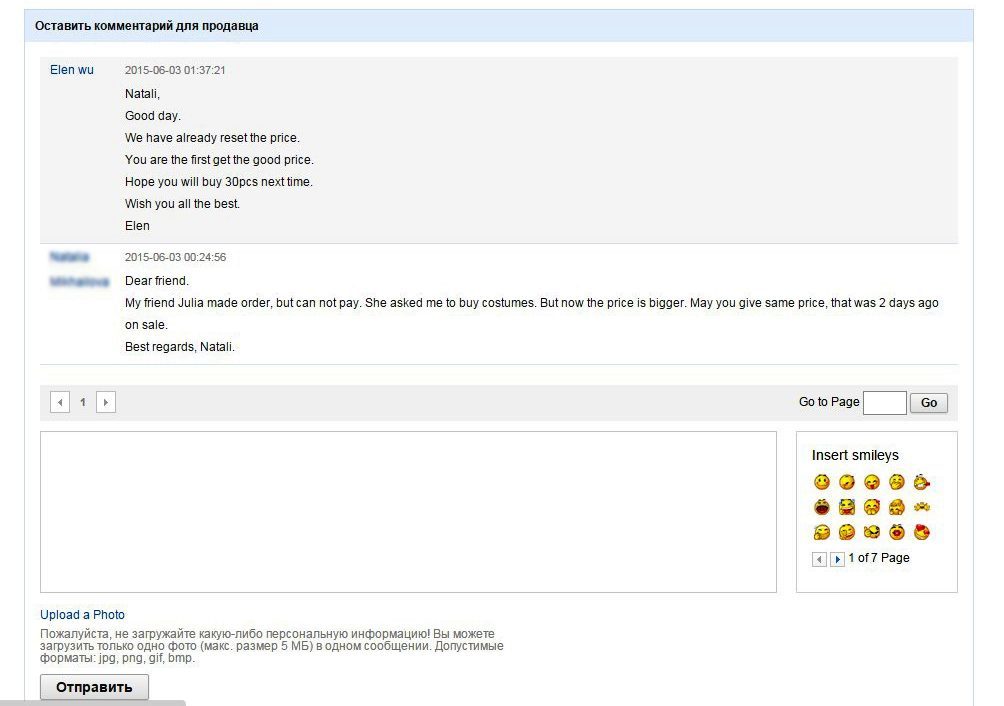Insert the wide open-mouth laughing smiley
The image size is (1004, 706).
click(x=822, y=507)
